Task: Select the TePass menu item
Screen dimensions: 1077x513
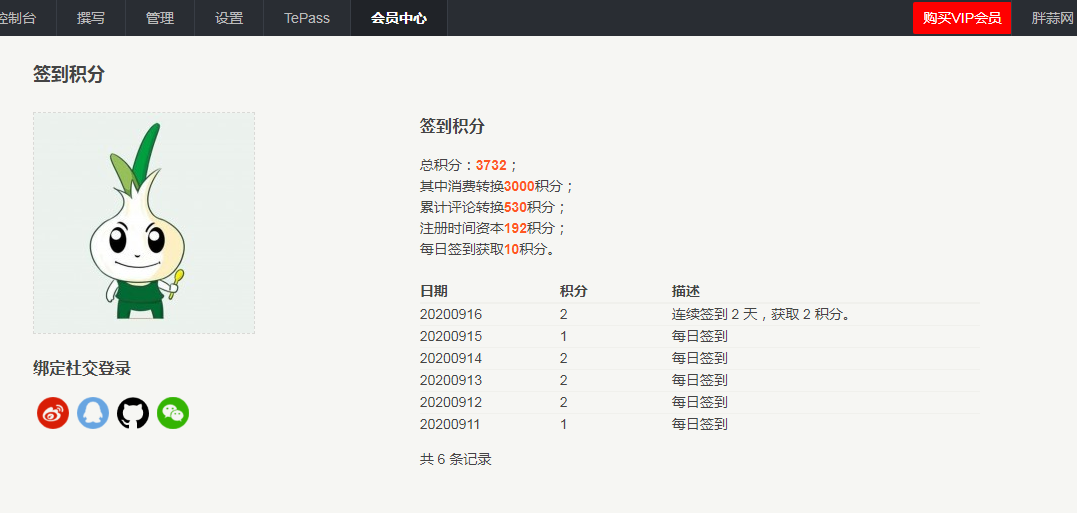Action: 307,18
